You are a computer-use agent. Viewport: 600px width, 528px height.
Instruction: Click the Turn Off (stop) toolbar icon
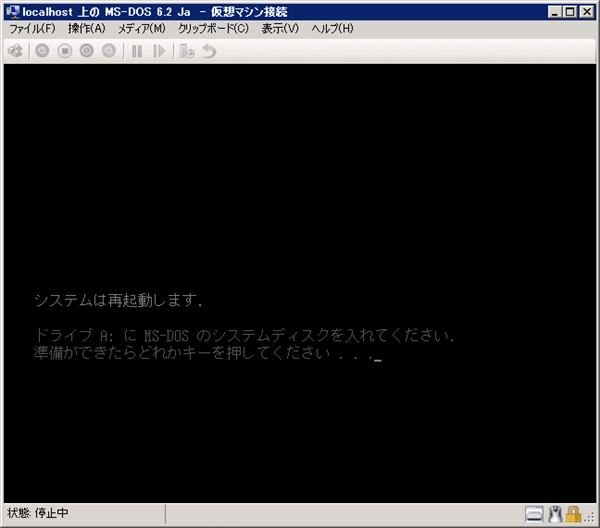tap(65, 51)
